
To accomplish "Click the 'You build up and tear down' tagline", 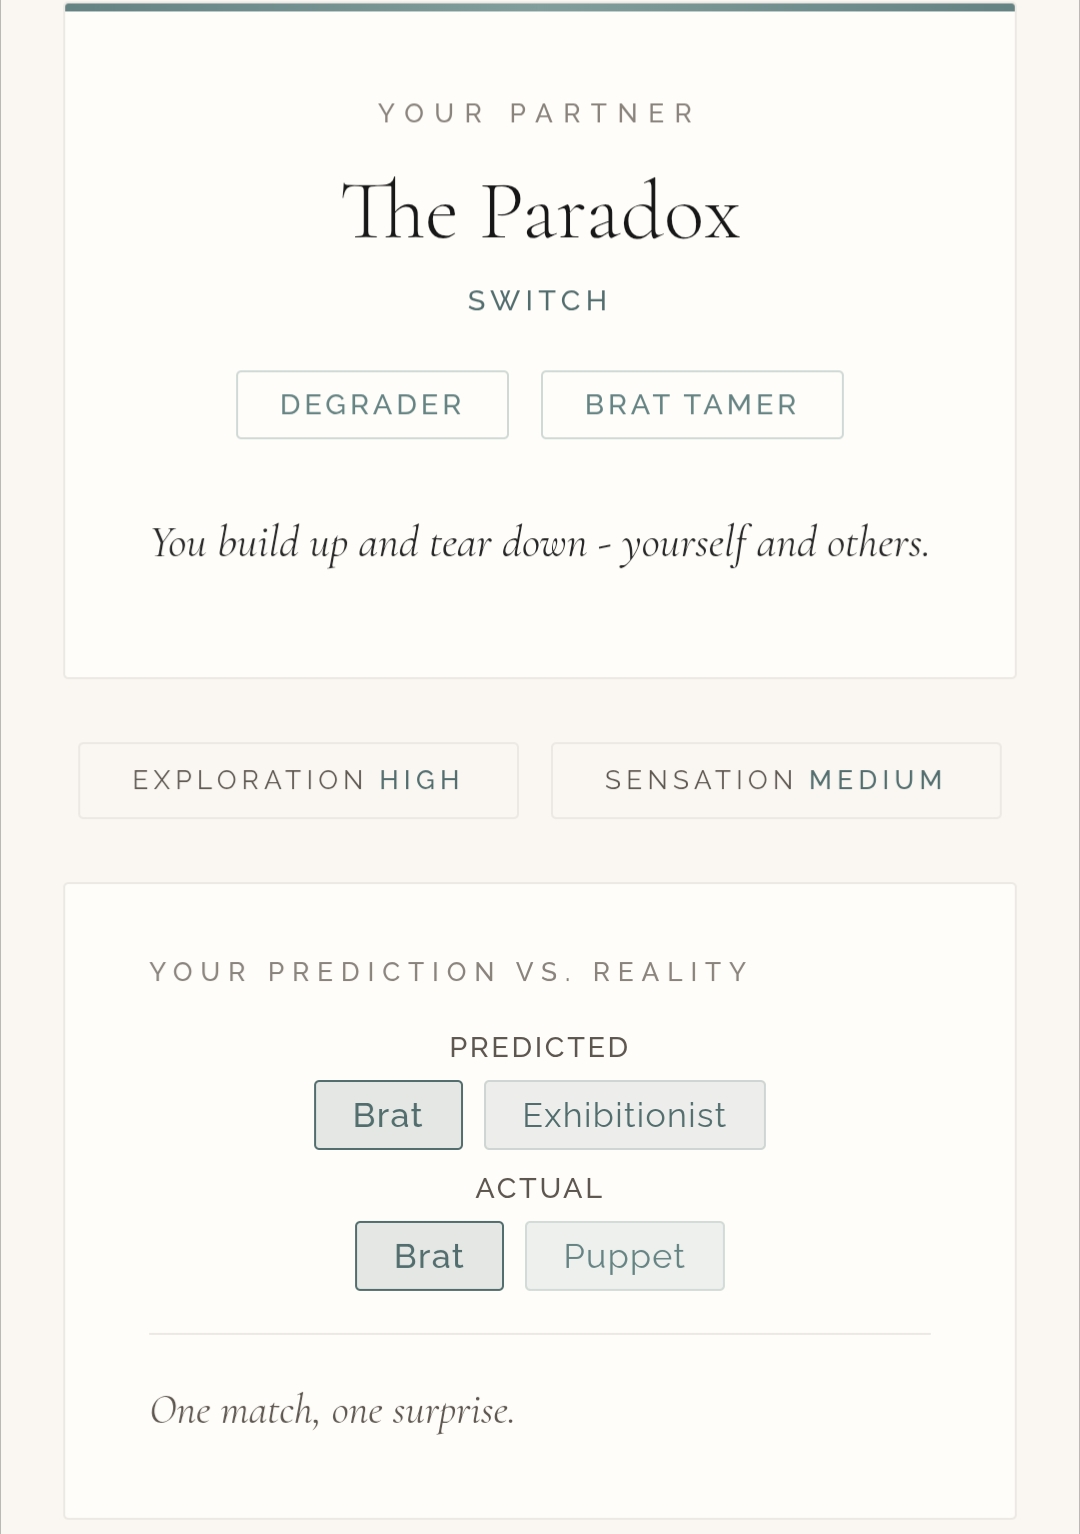I will 540,543.
